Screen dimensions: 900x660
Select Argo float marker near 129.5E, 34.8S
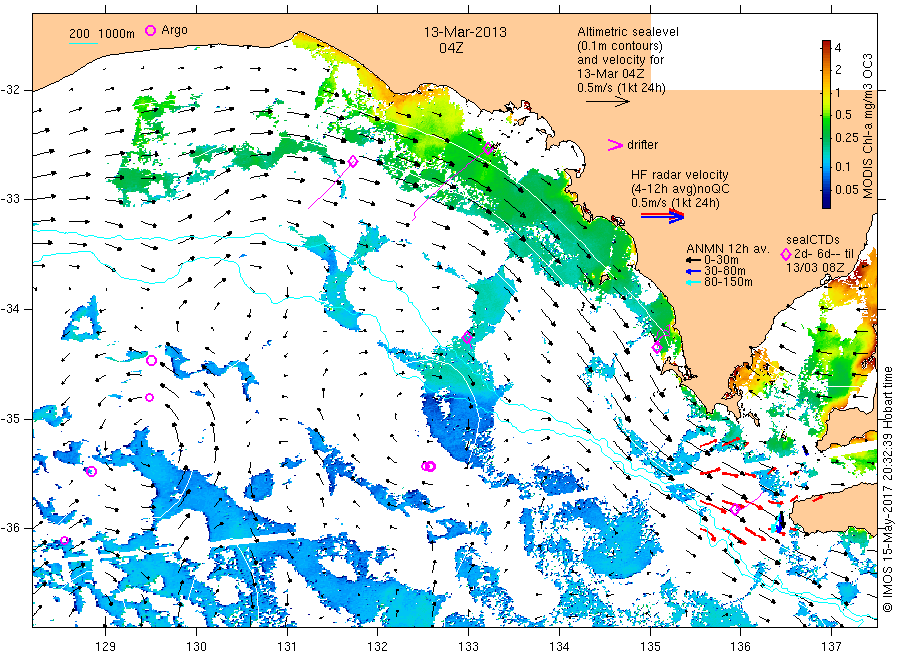149,397
